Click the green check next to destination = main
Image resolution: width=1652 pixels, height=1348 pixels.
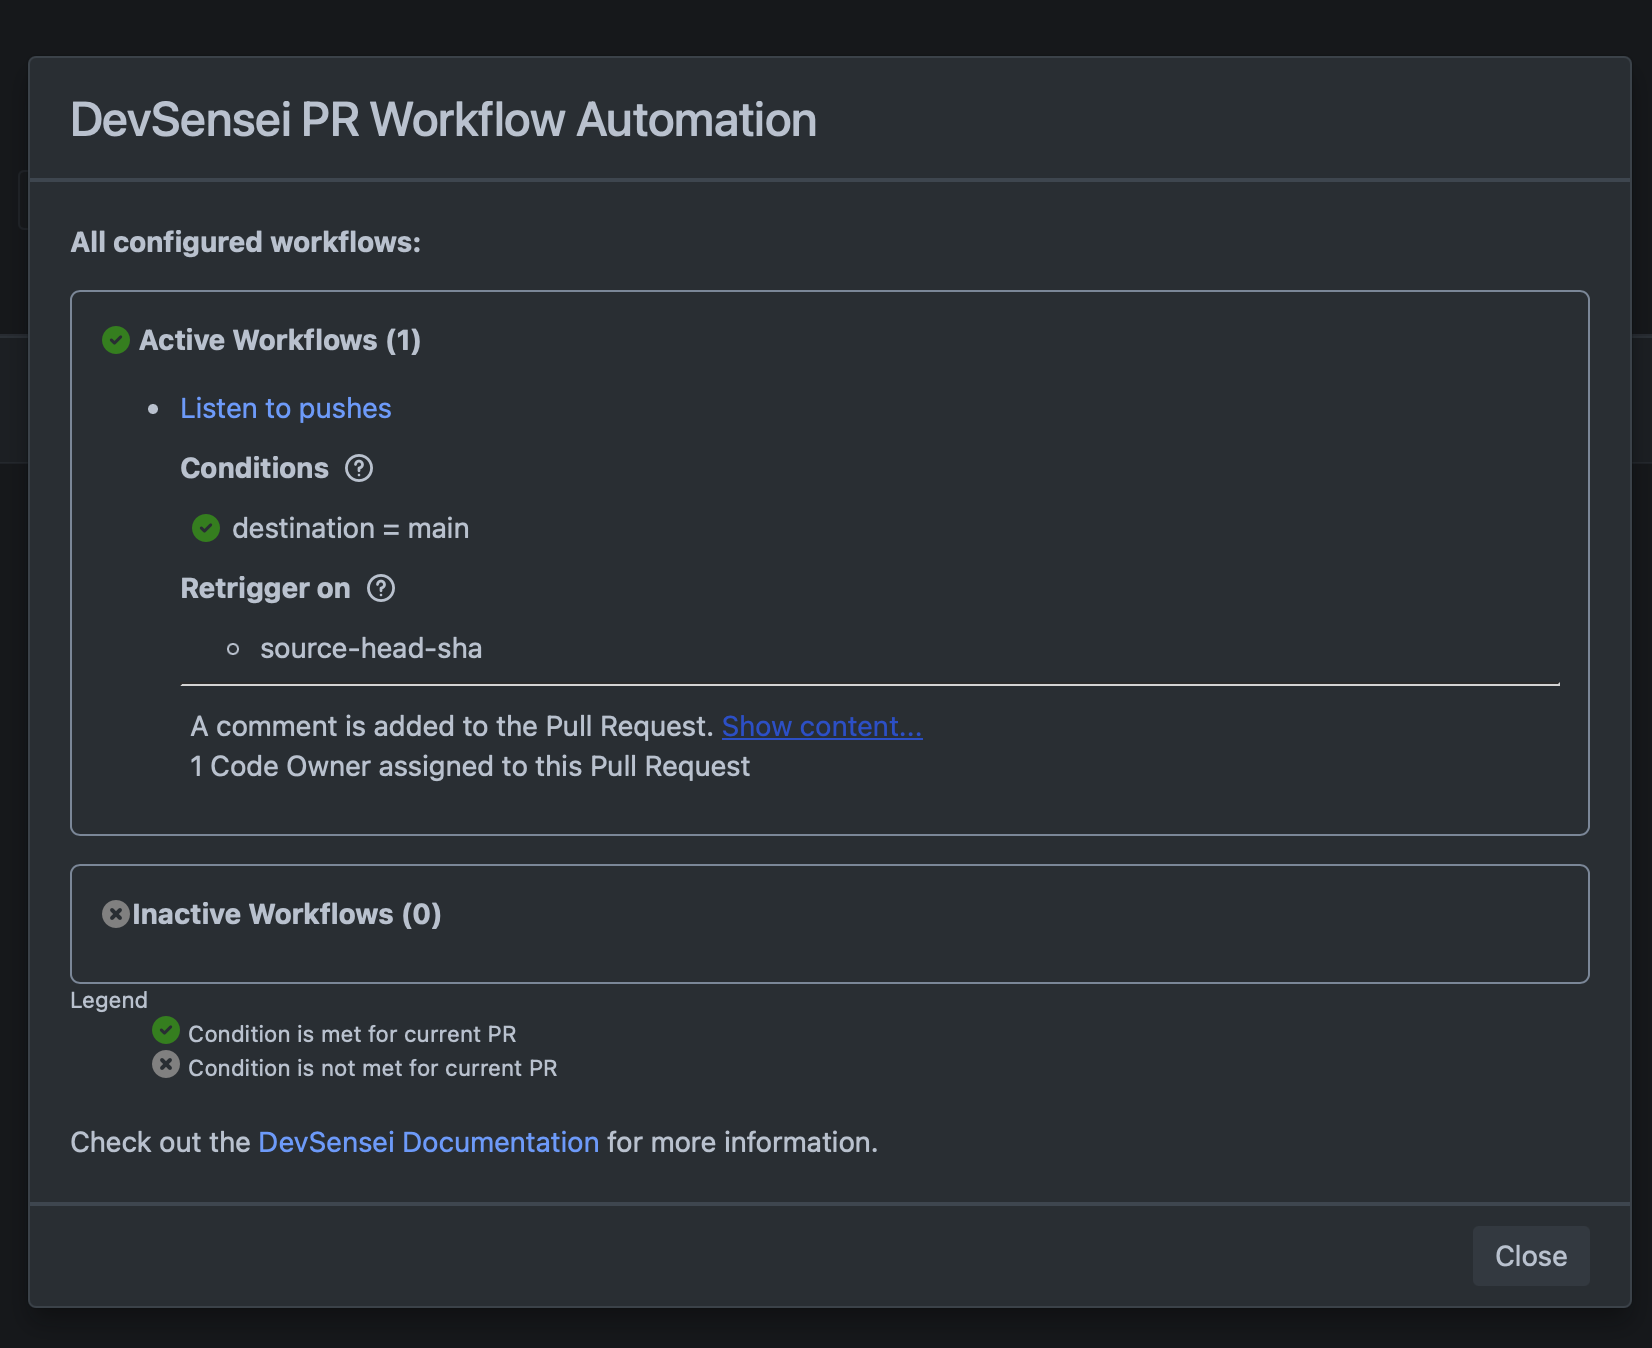pyautogui.click(x=206, y=528)
